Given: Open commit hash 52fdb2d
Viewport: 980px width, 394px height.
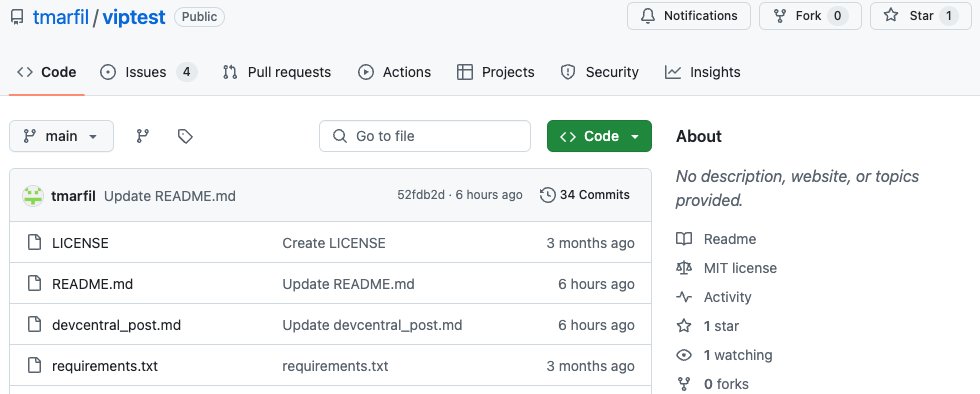Looking at the screenshot, I should 421,195.
